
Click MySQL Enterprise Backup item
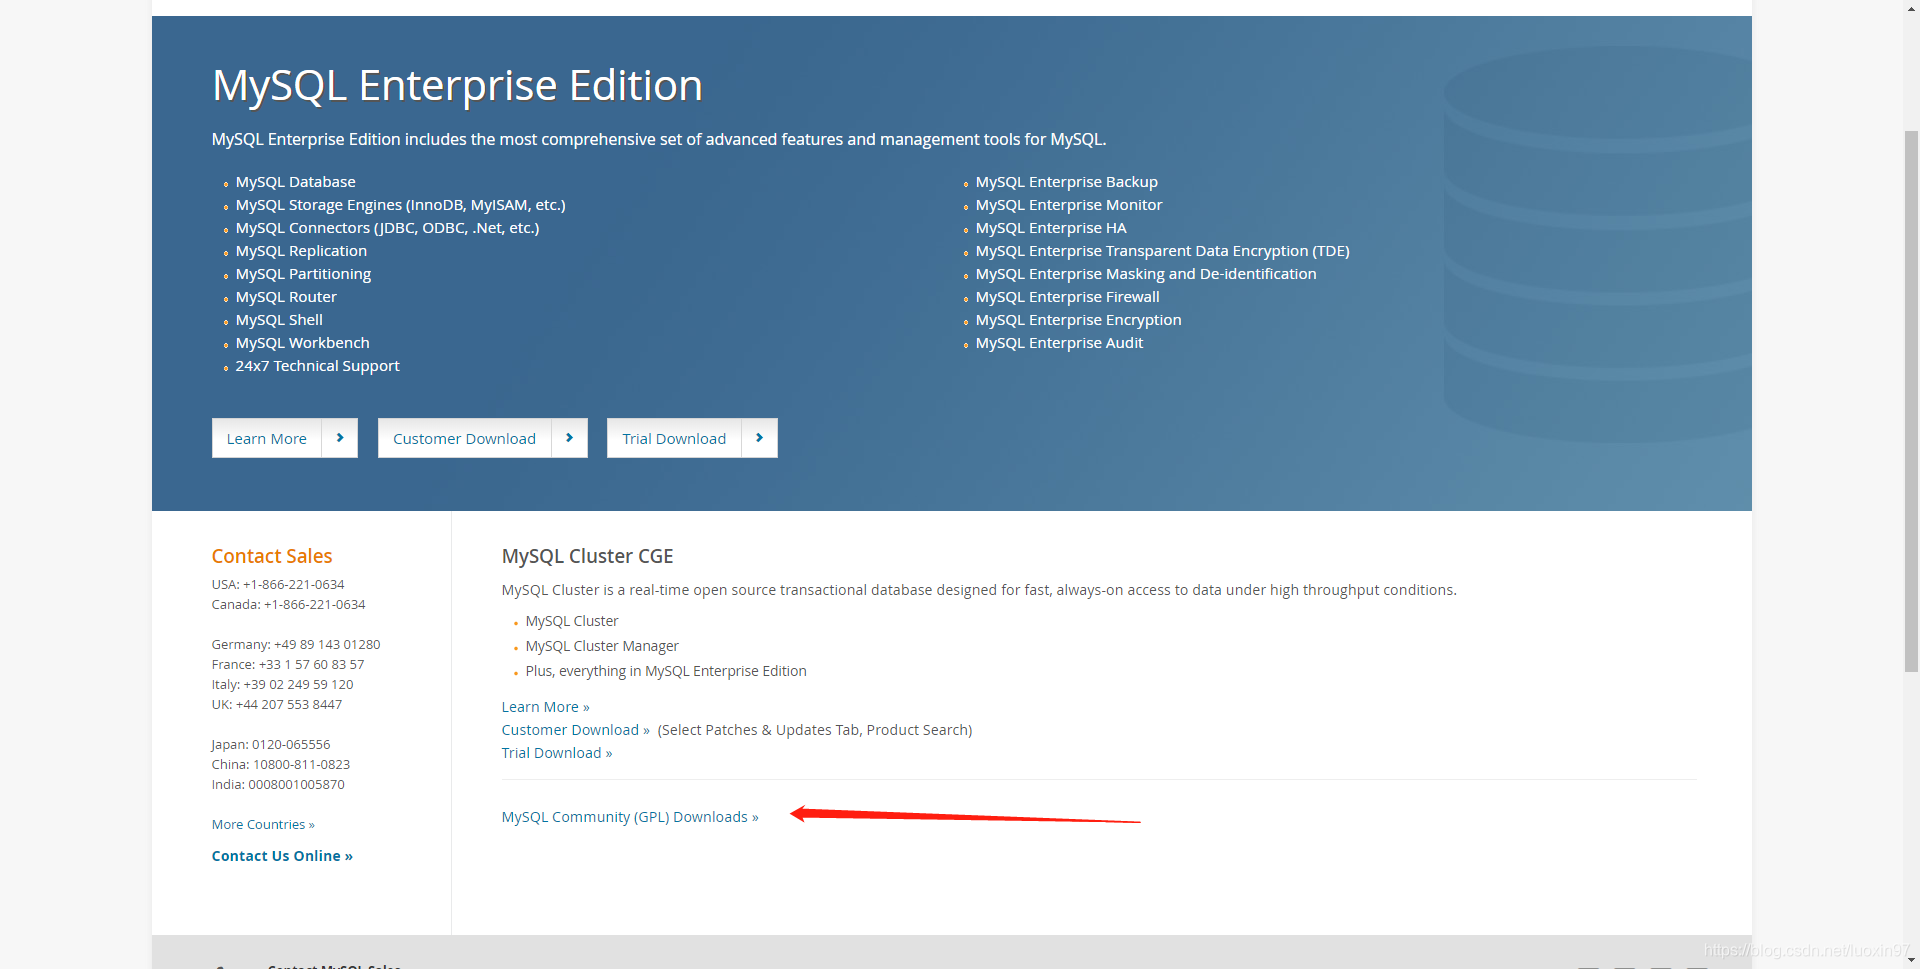tap(1067, 182)
